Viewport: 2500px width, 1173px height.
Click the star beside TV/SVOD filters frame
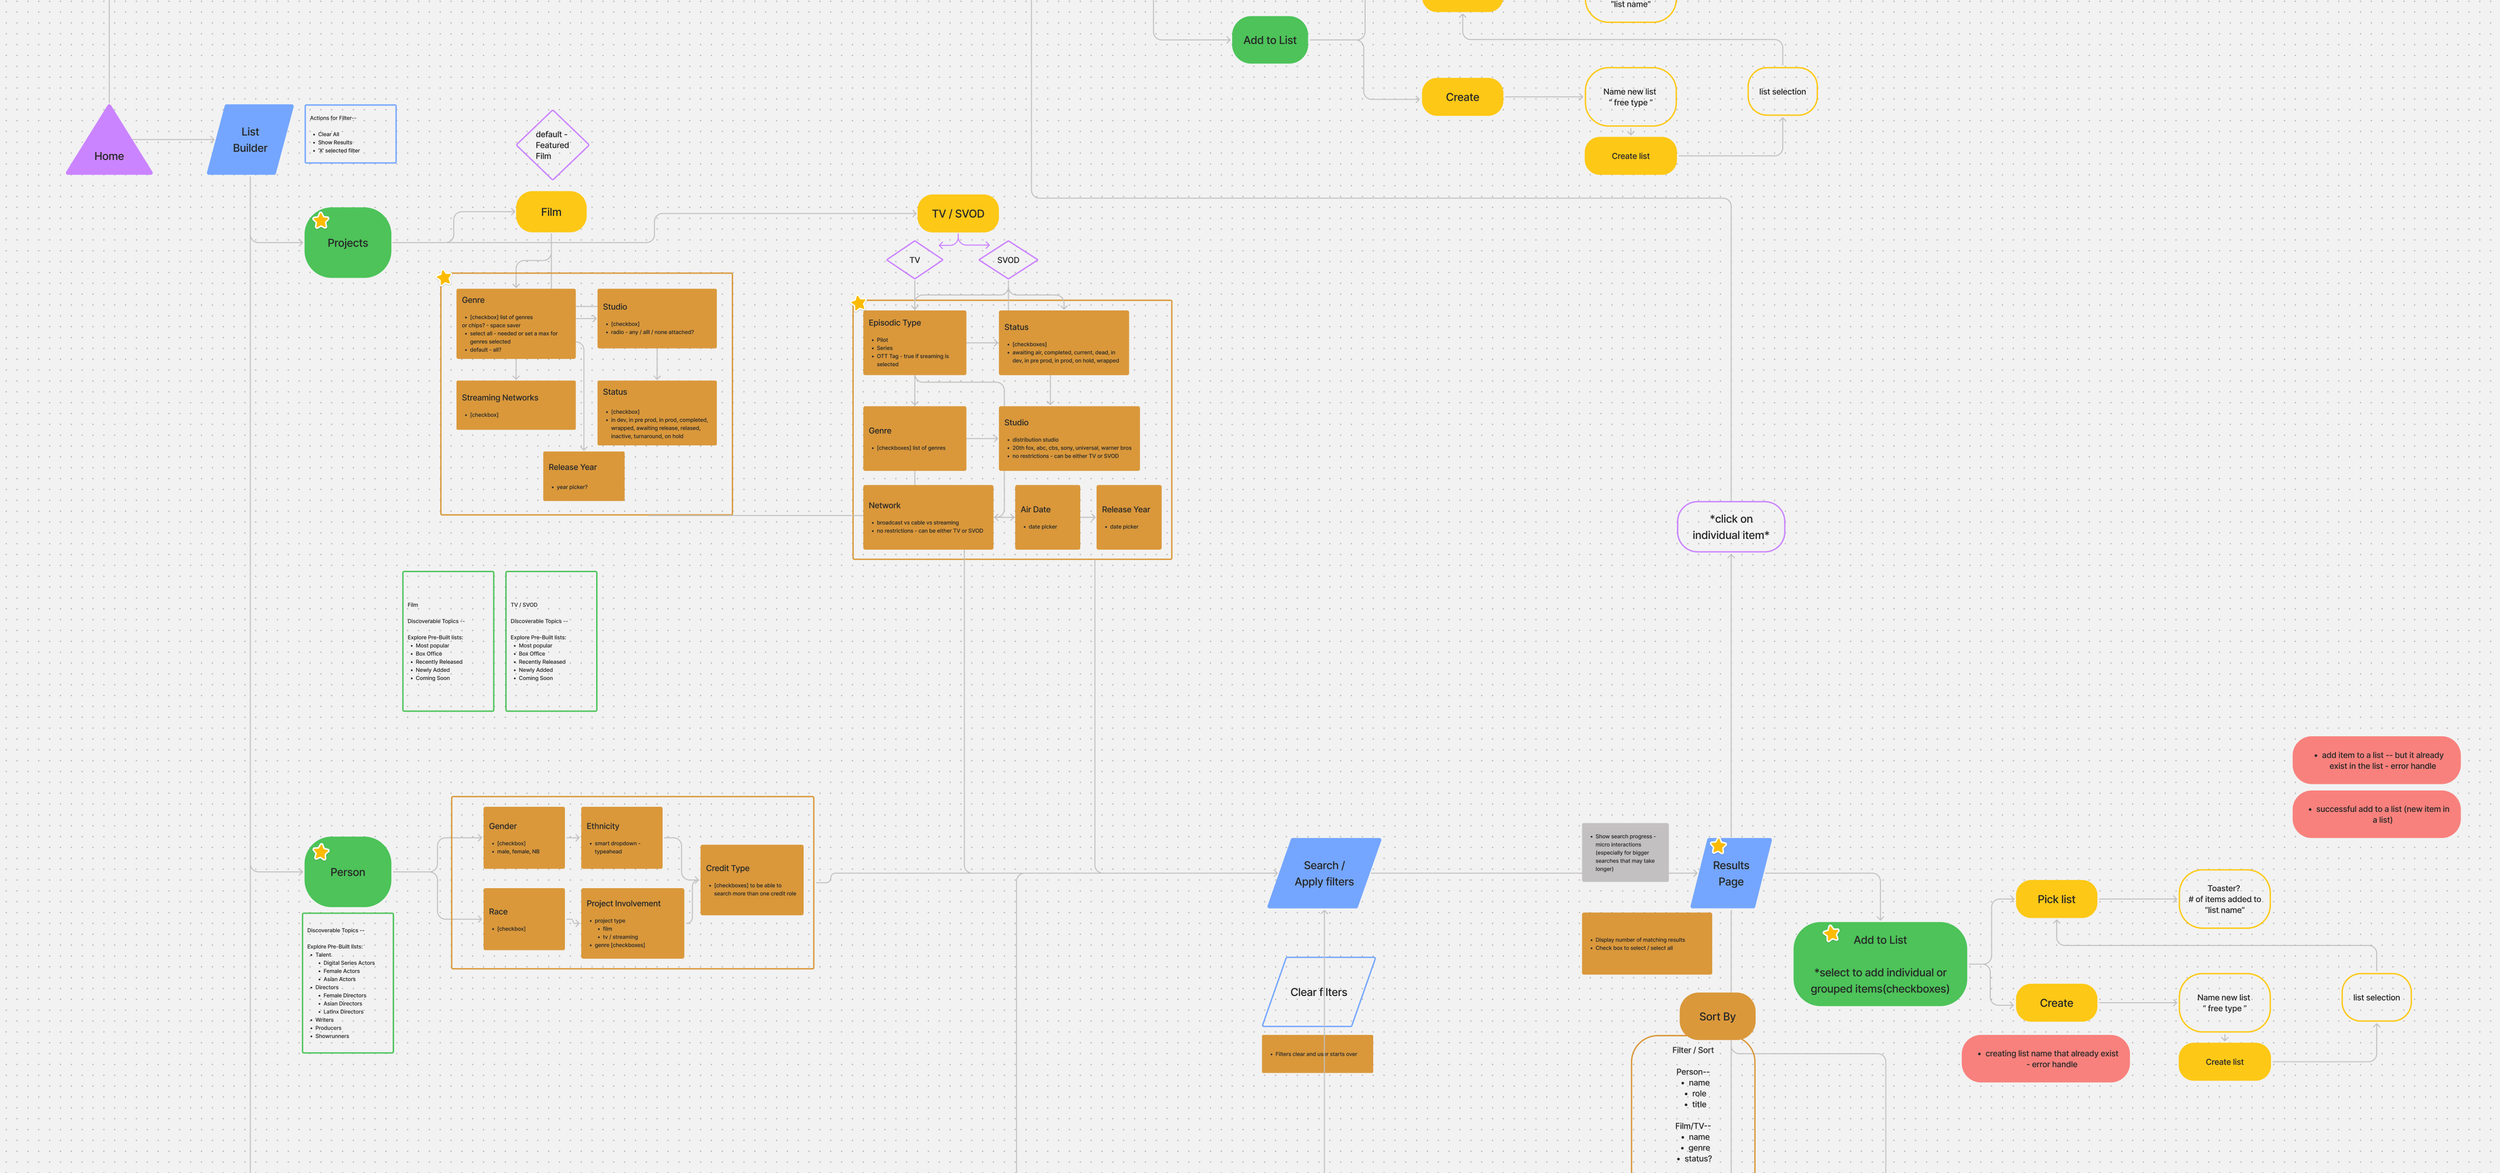click(x=858, y=302)
